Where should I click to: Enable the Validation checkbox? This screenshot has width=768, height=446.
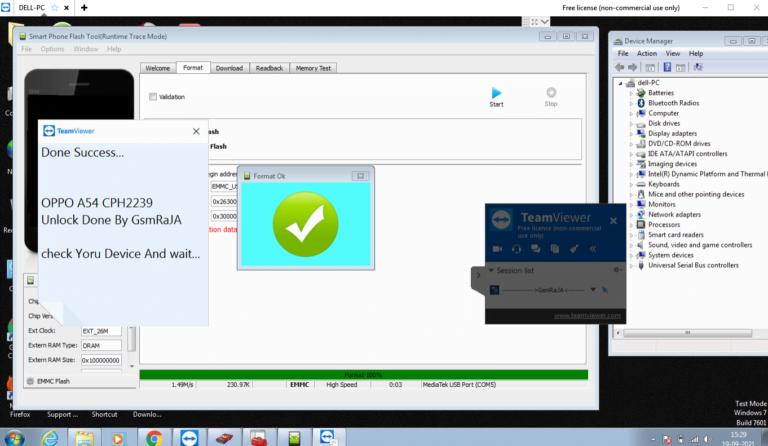click(x=153, y=96)
